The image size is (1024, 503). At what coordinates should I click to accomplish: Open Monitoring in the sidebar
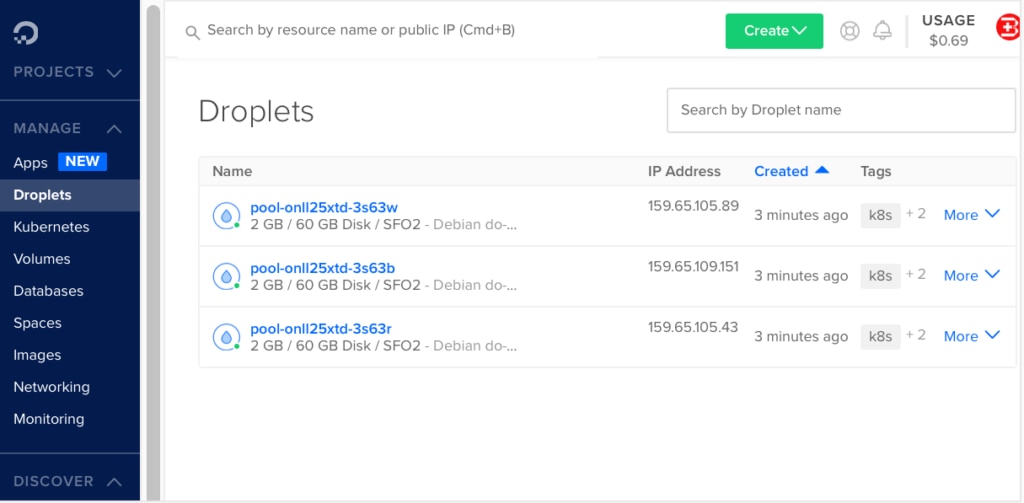49,419
